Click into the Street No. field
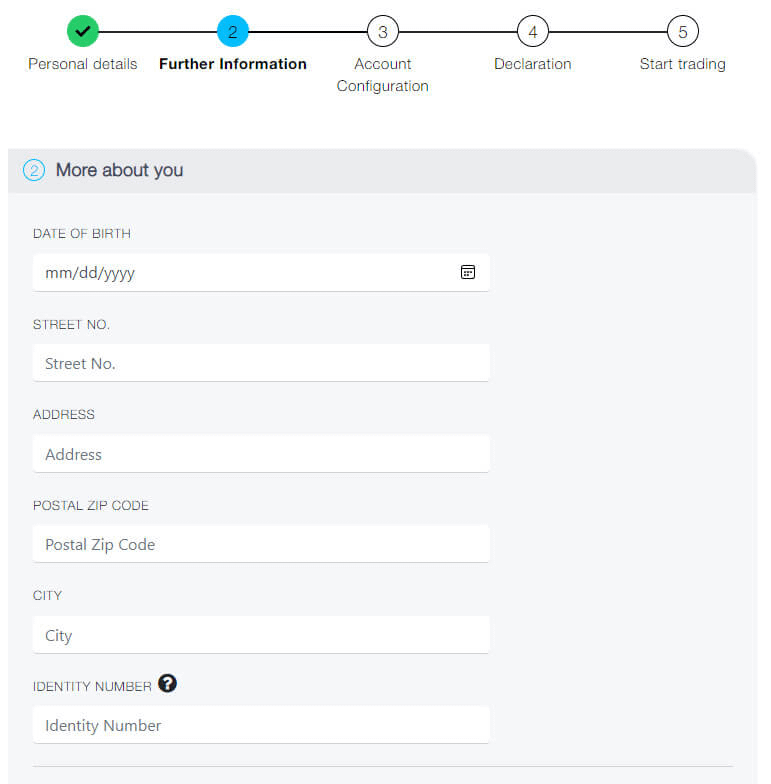The image size is (771, 784). (260, 363)
